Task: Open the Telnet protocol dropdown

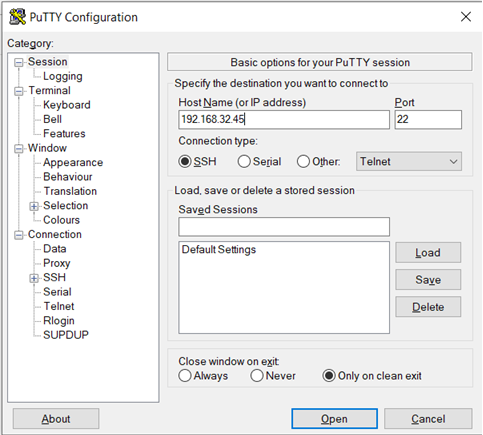Action: [409, 162]
